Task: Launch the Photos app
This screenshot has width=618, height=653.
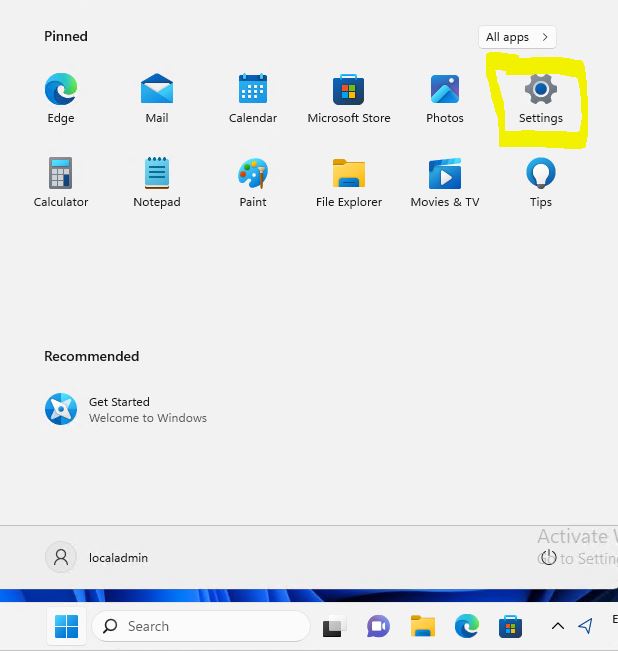Action: click(x=445, y=98)
